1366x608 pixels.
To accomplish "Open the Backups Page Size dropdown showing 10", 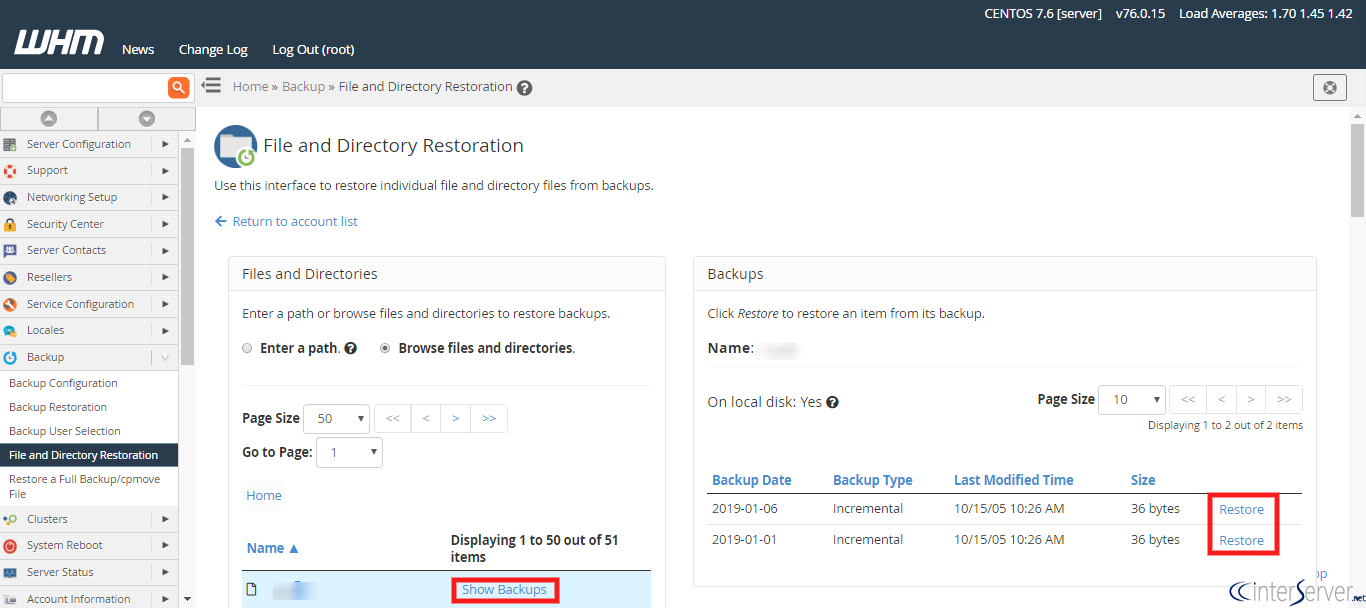I will click(x=1131, y=400).
